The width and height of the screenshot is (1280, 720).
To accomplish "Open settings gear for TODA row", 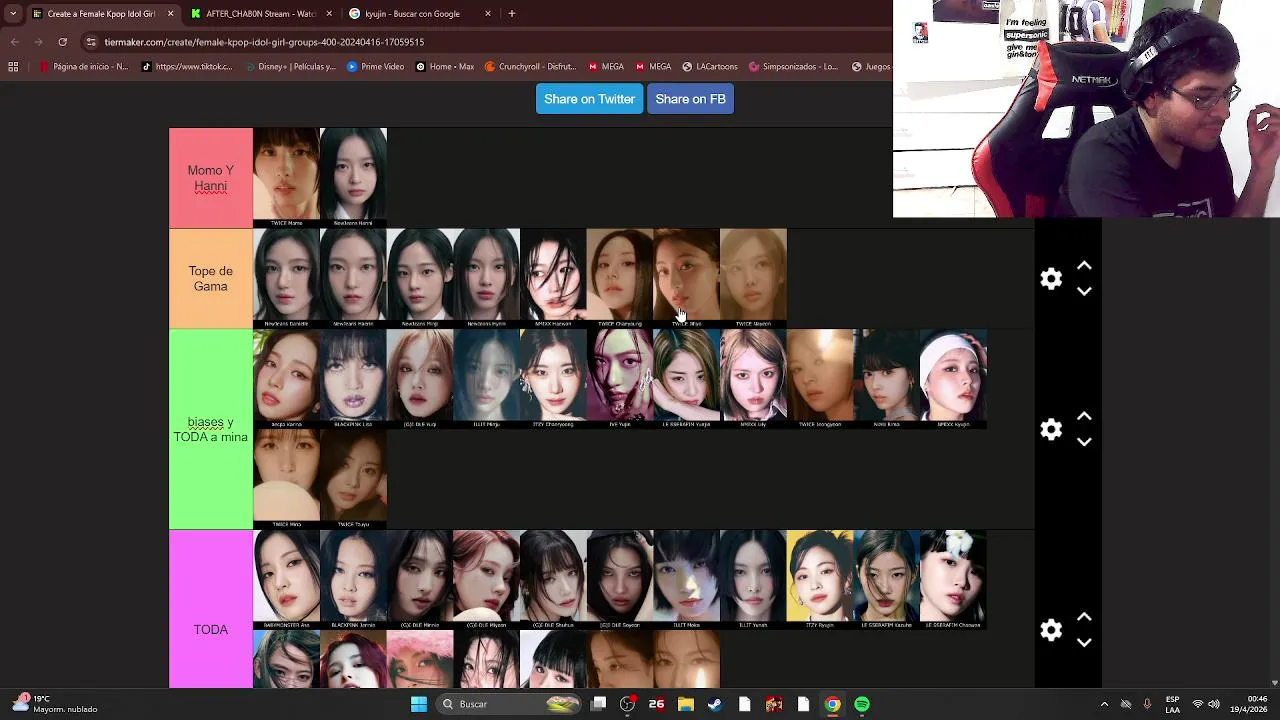I will coord(1051,630).
